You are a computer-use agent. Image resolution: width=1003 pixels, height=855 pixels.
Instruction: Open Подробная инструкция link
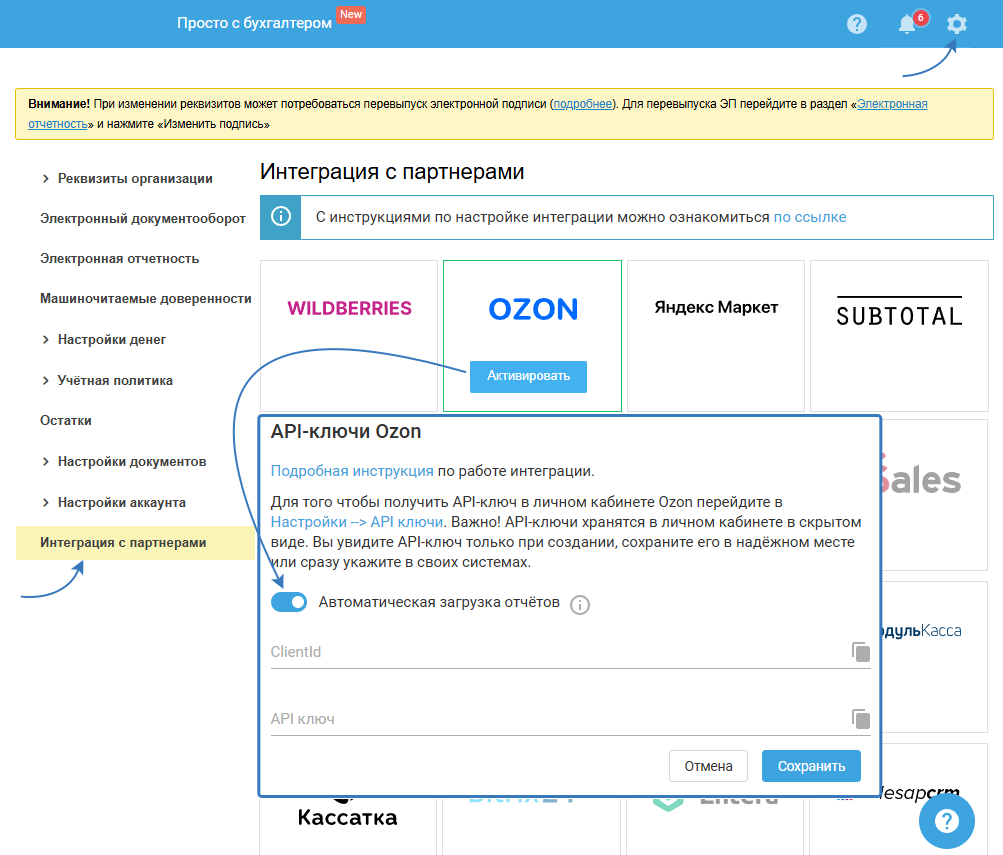pyautogui.click(x=352, y=471)
